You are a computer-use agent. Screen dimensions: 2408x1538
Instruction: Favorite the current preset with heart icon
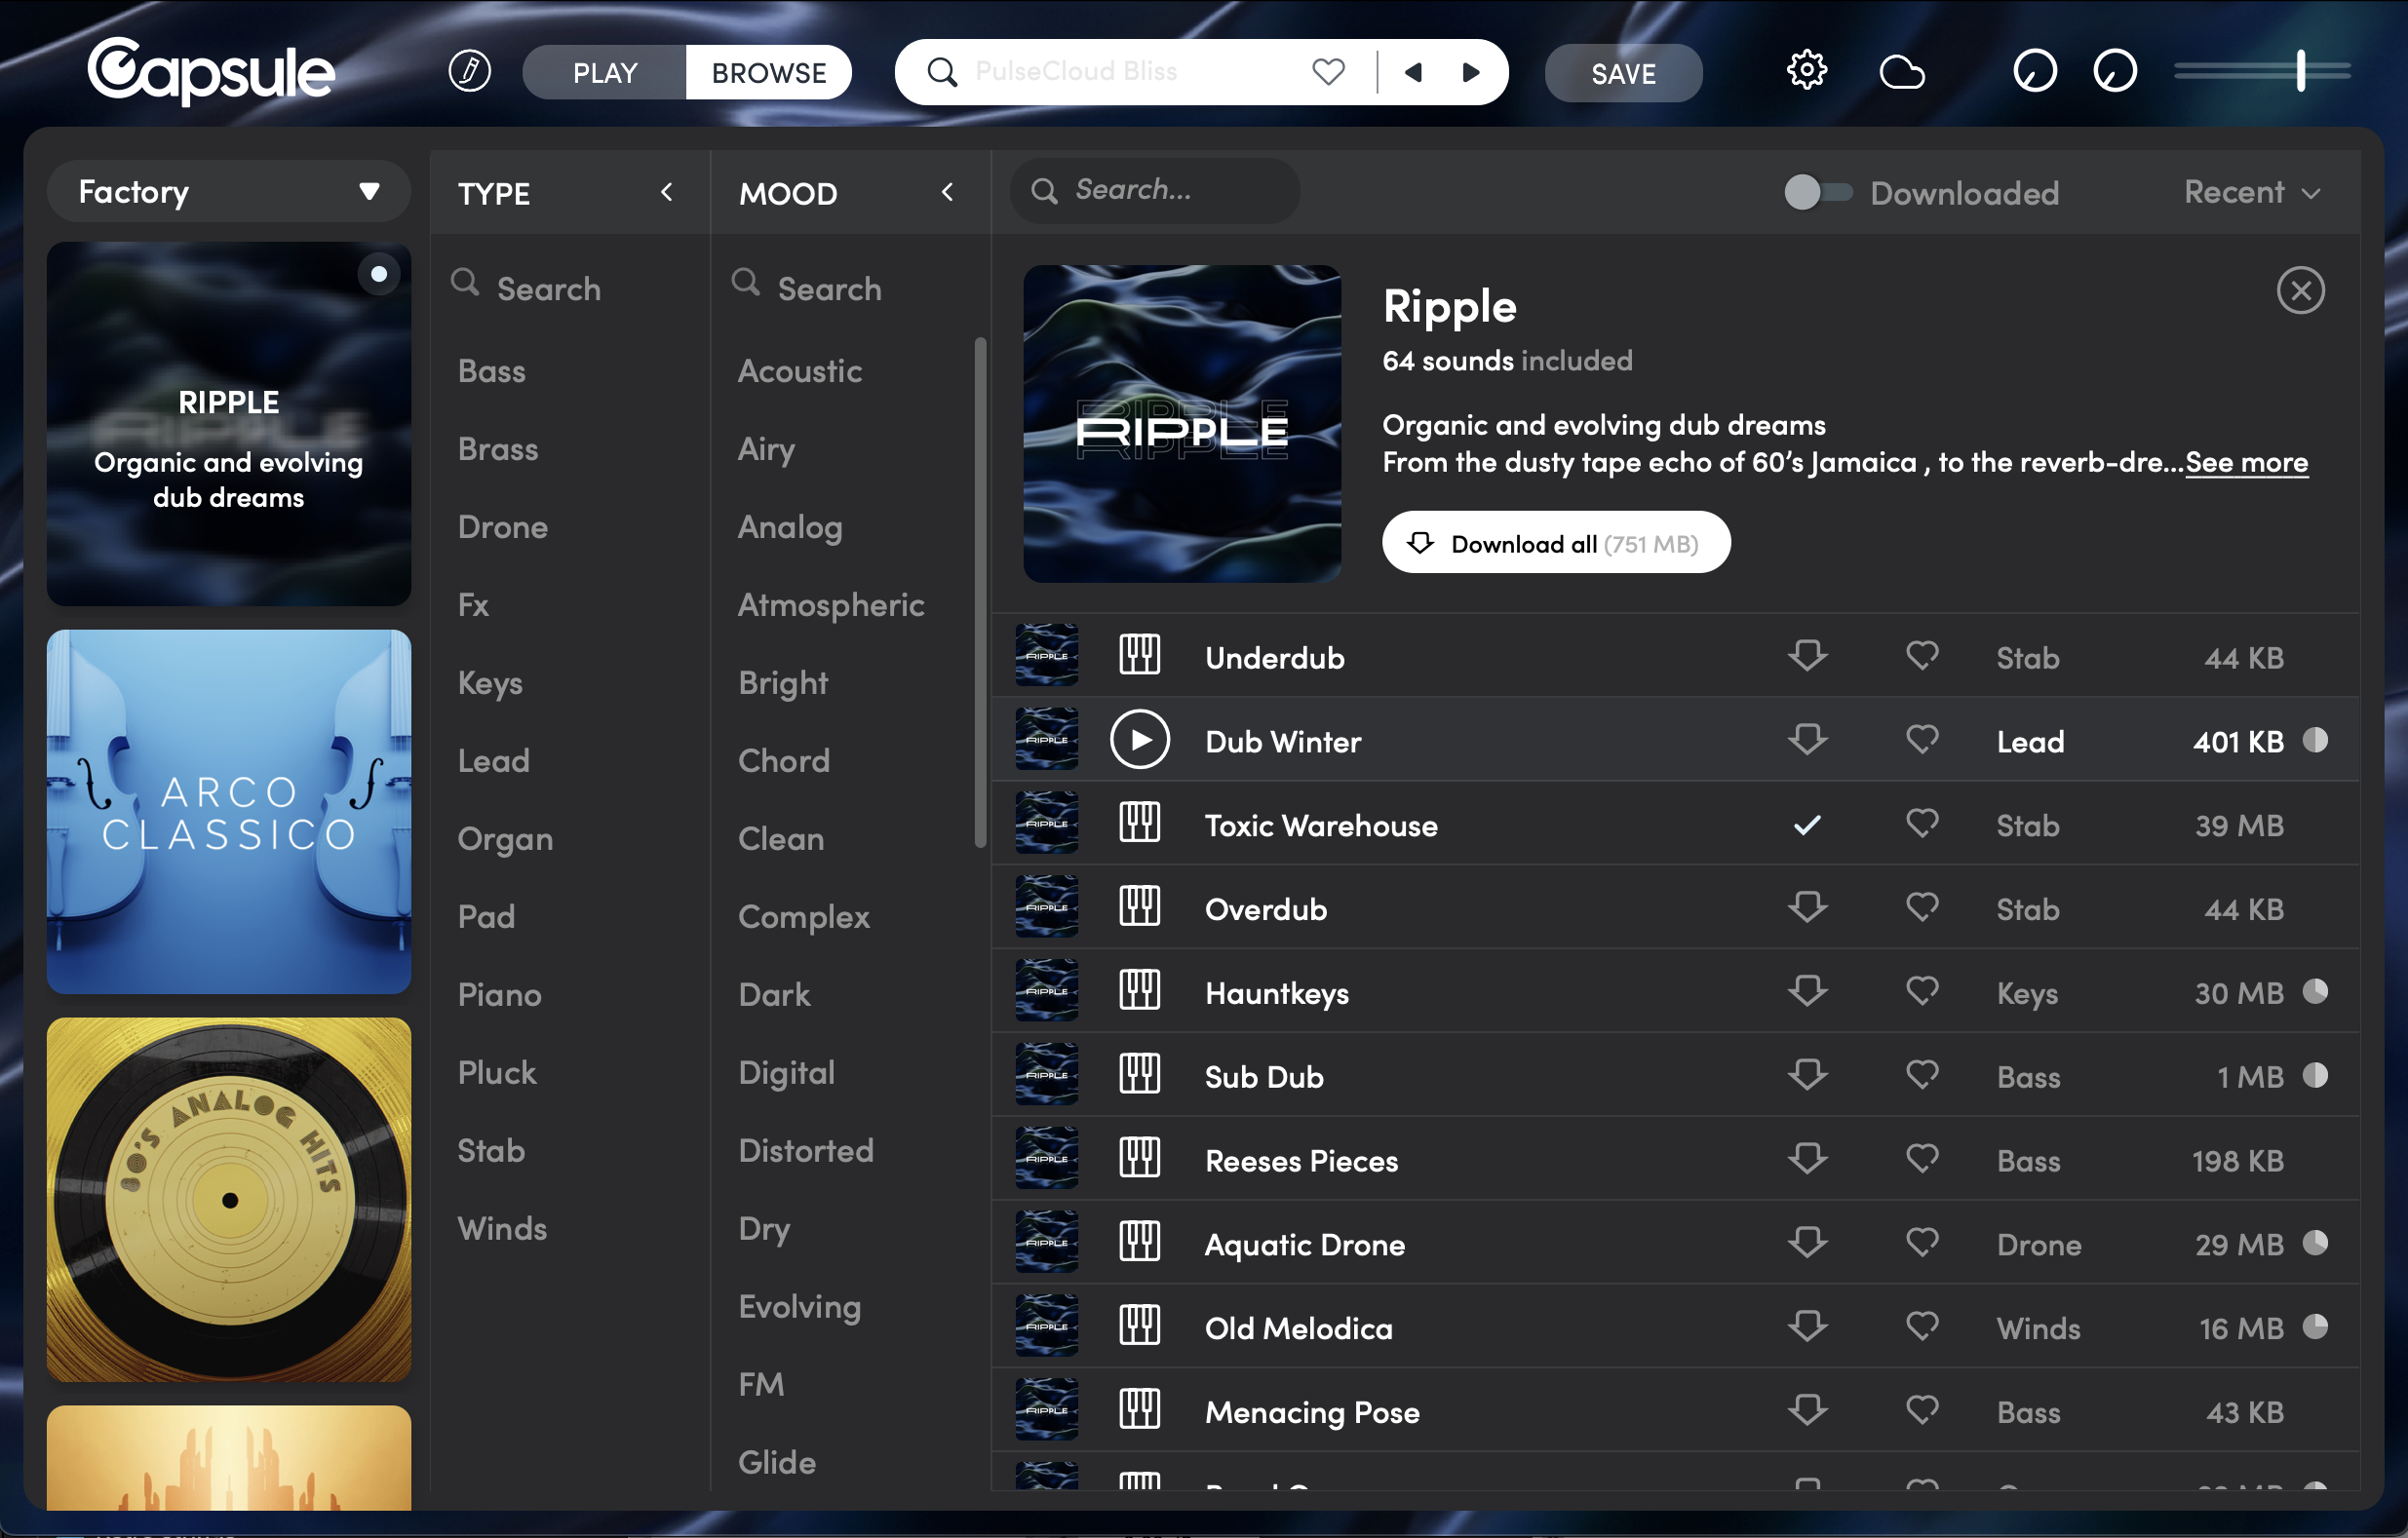[1328, 71]
